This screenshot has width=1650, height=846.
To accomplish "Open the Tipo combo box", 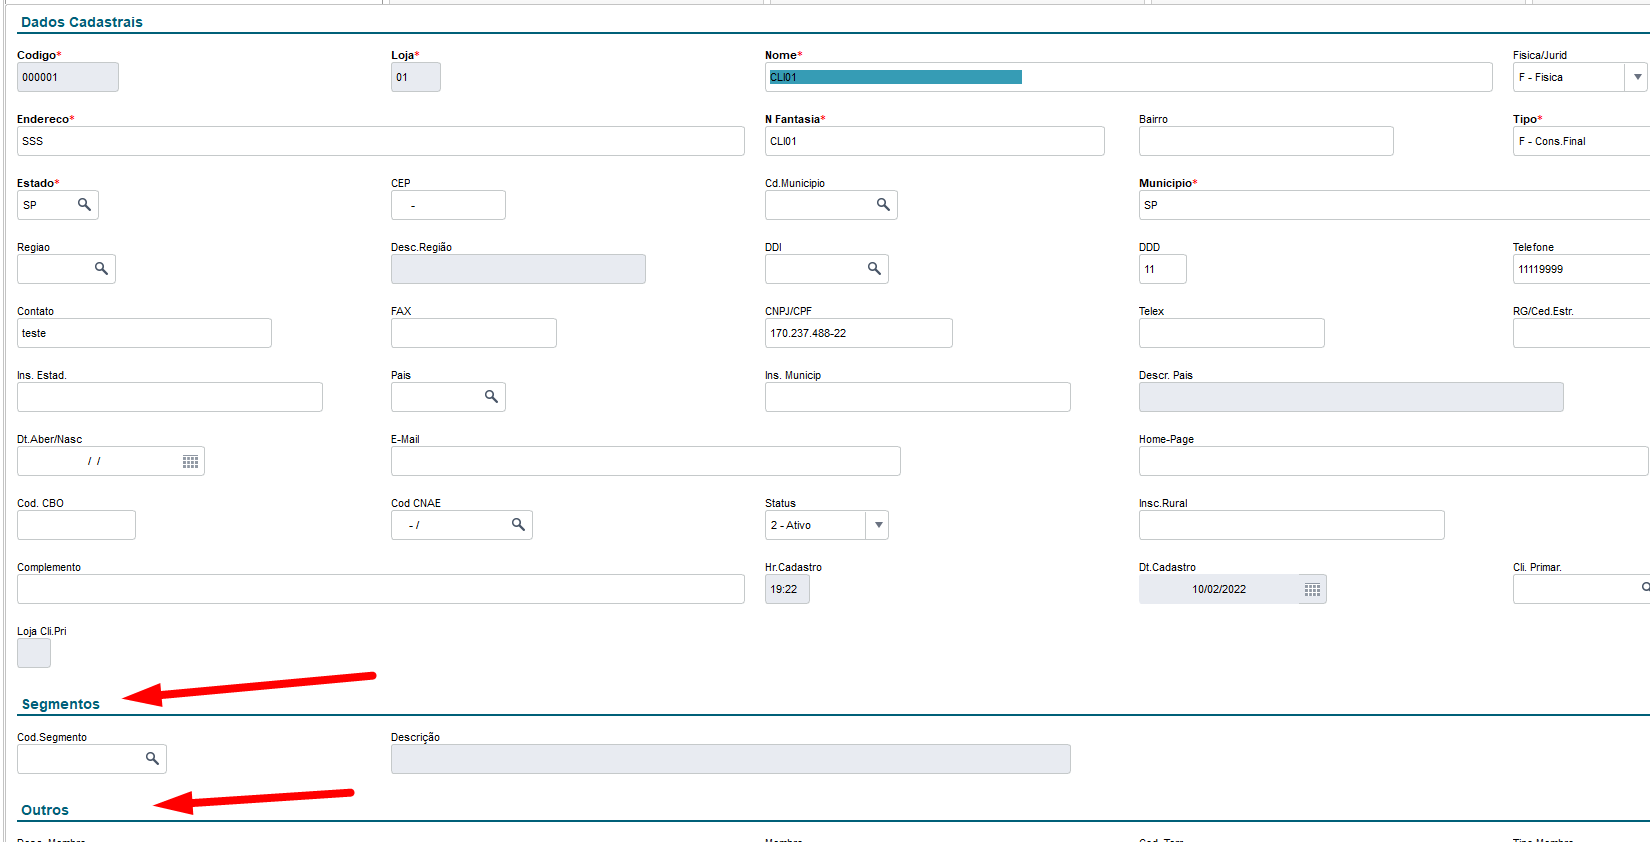I will point(1582,141).
